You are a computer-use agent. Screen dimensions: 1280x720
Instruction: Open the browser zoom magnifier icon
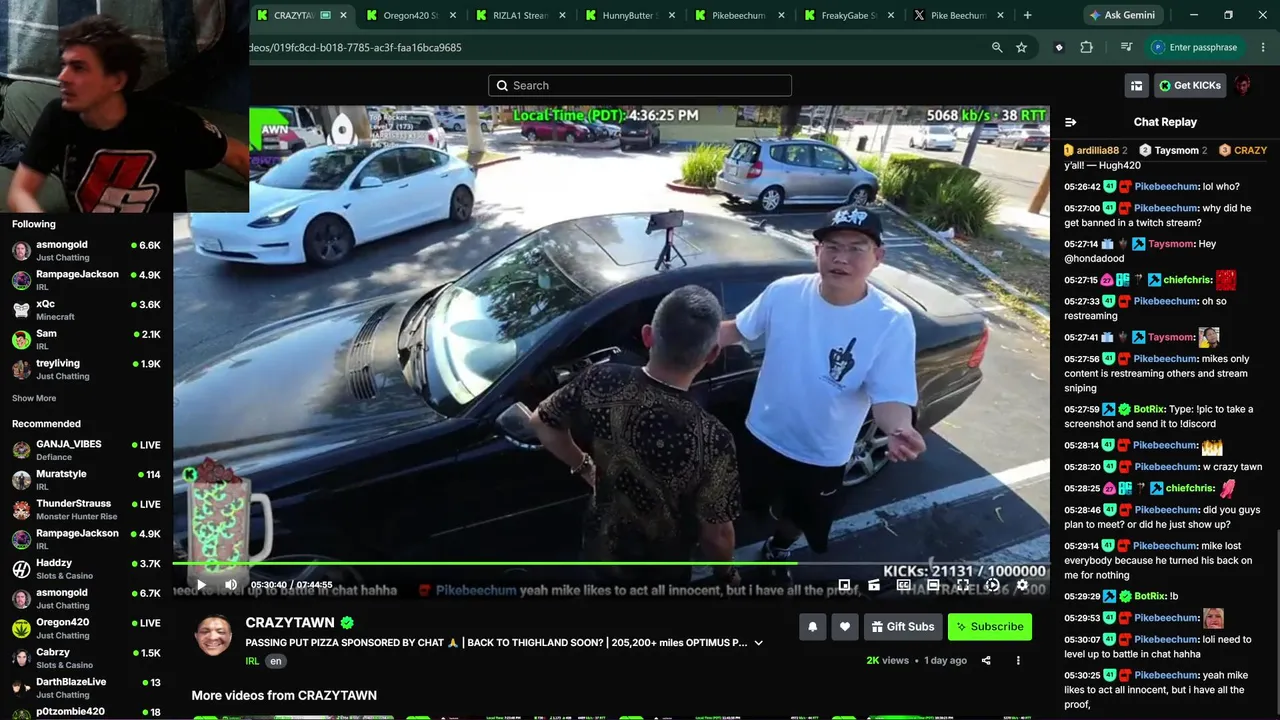click(x=997, y=47)
